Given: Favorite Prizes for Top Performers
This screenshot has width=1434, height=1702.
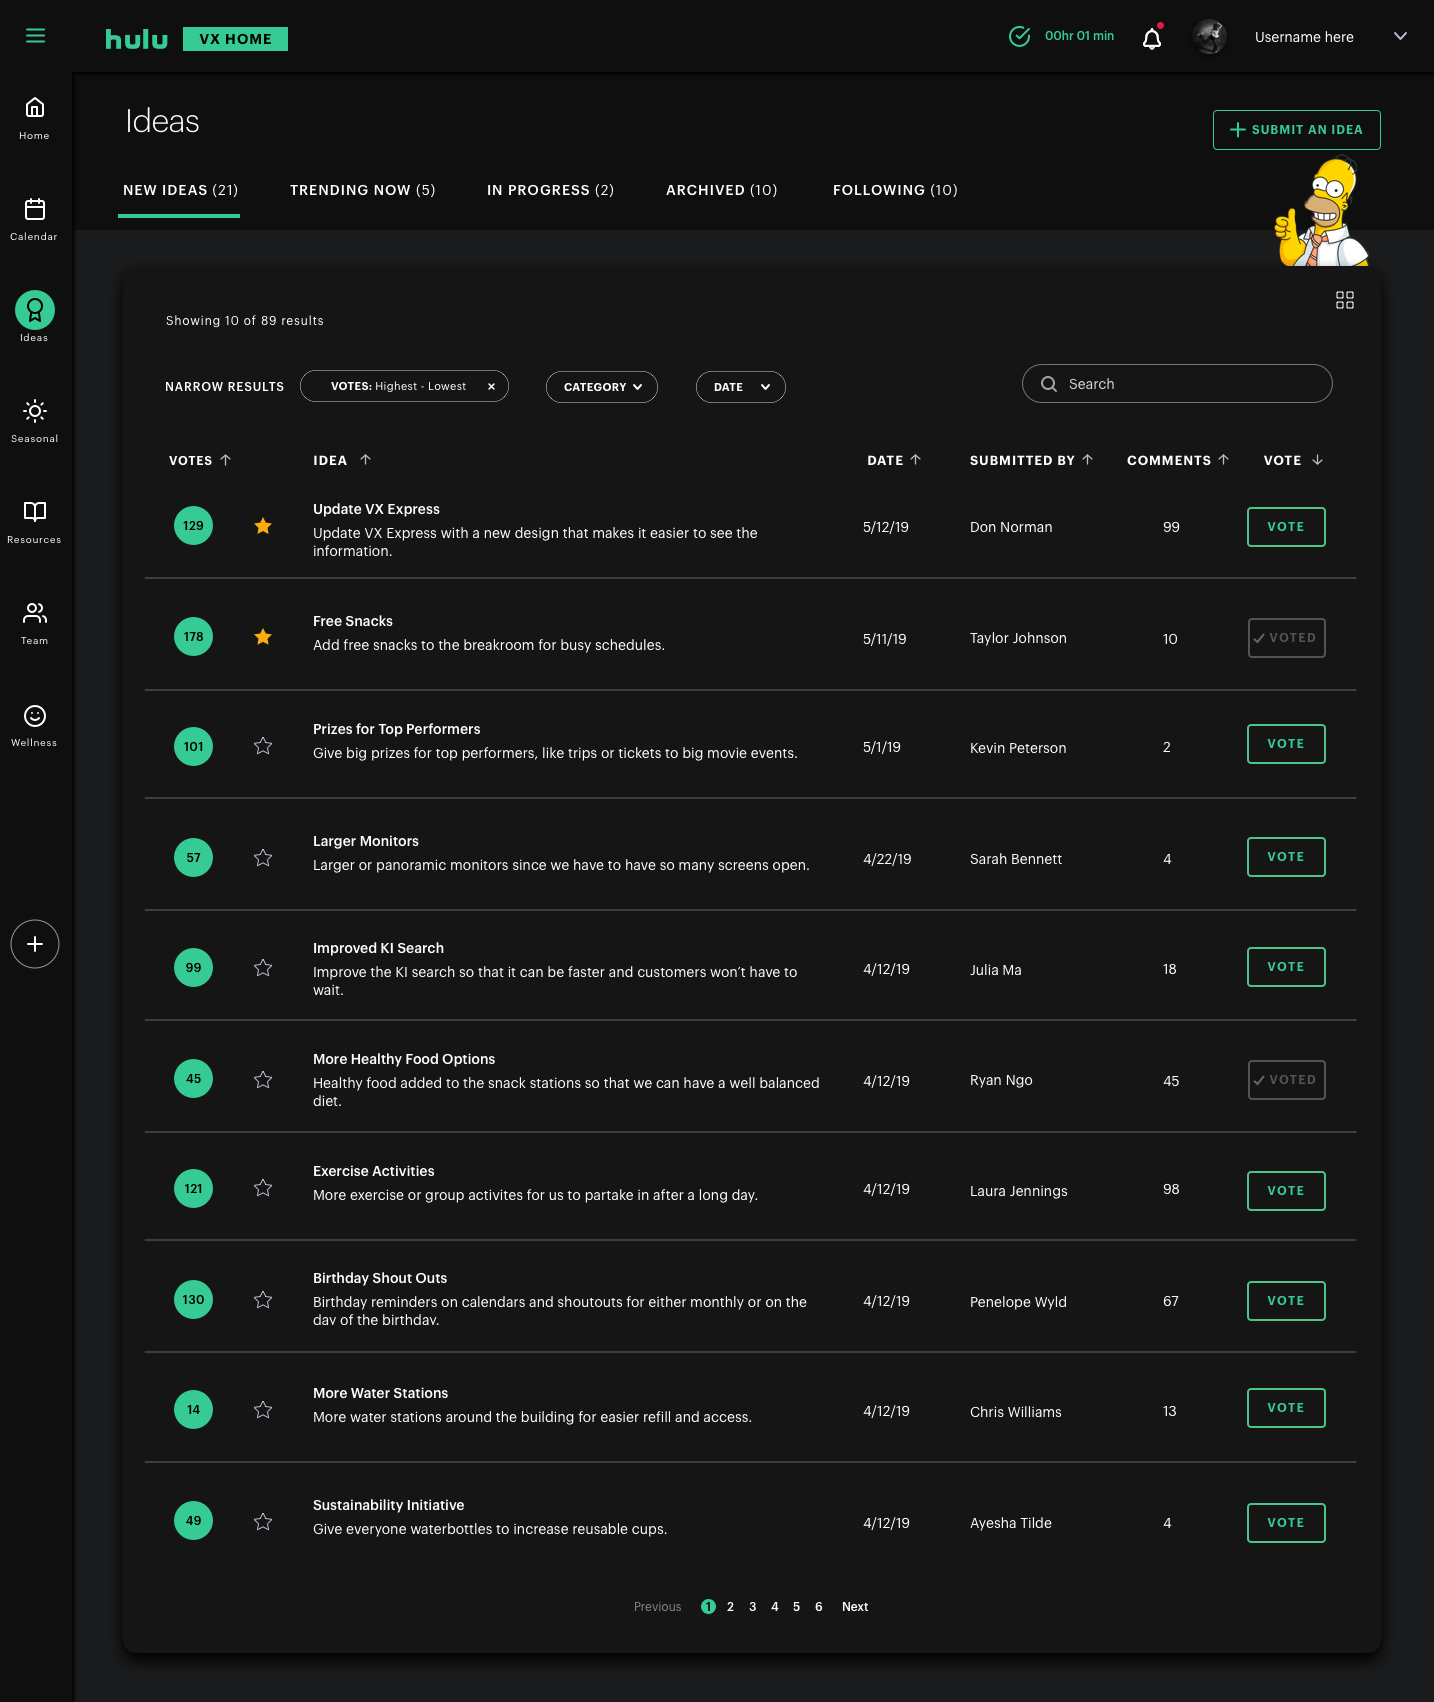Looking at the screenshot, I should click(x=263, y=746).
